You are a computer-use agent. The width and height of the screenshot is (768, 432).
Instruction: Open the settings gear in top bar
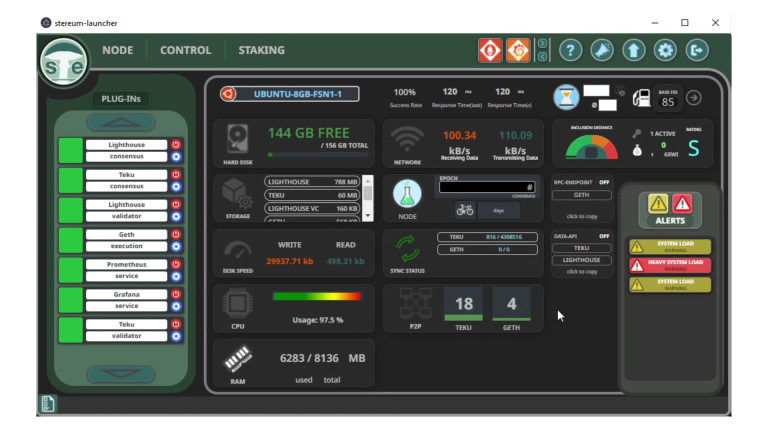click(x=665, y=50)
